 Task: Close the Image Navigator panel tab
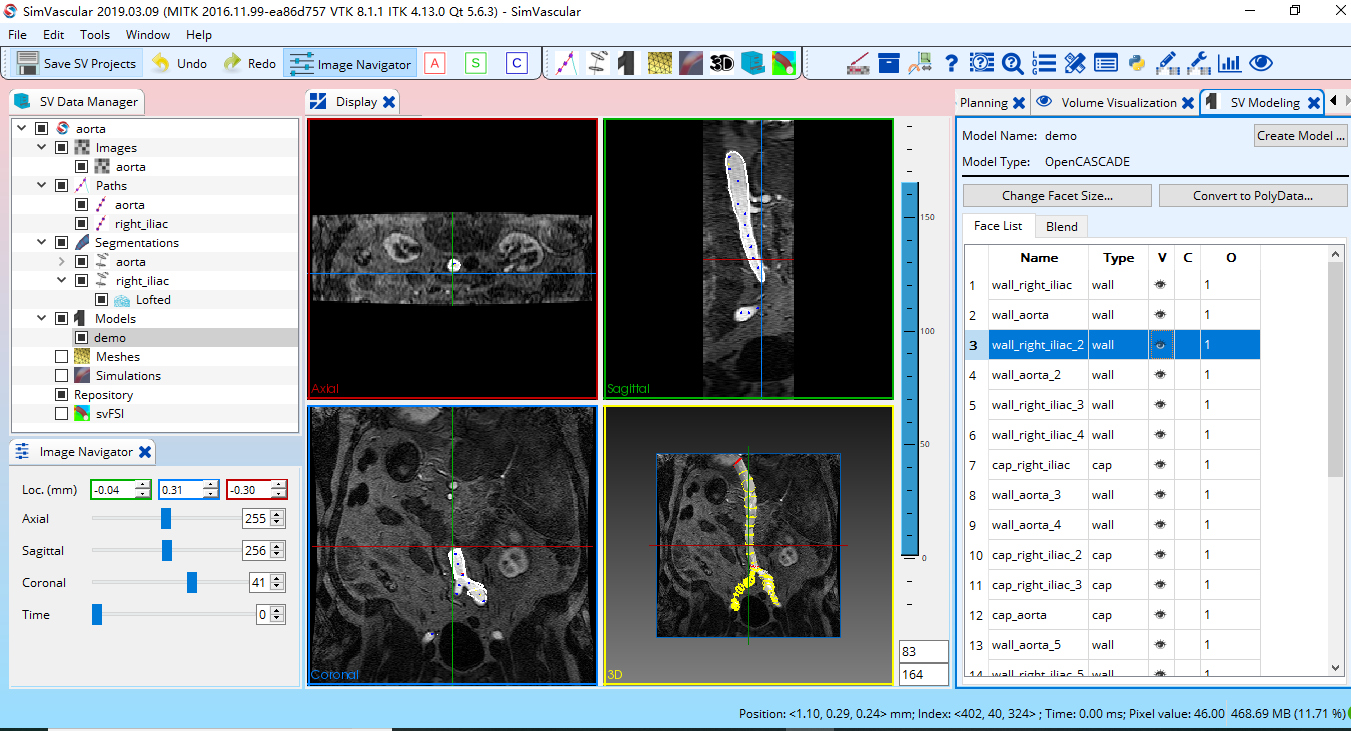[145, 452]
